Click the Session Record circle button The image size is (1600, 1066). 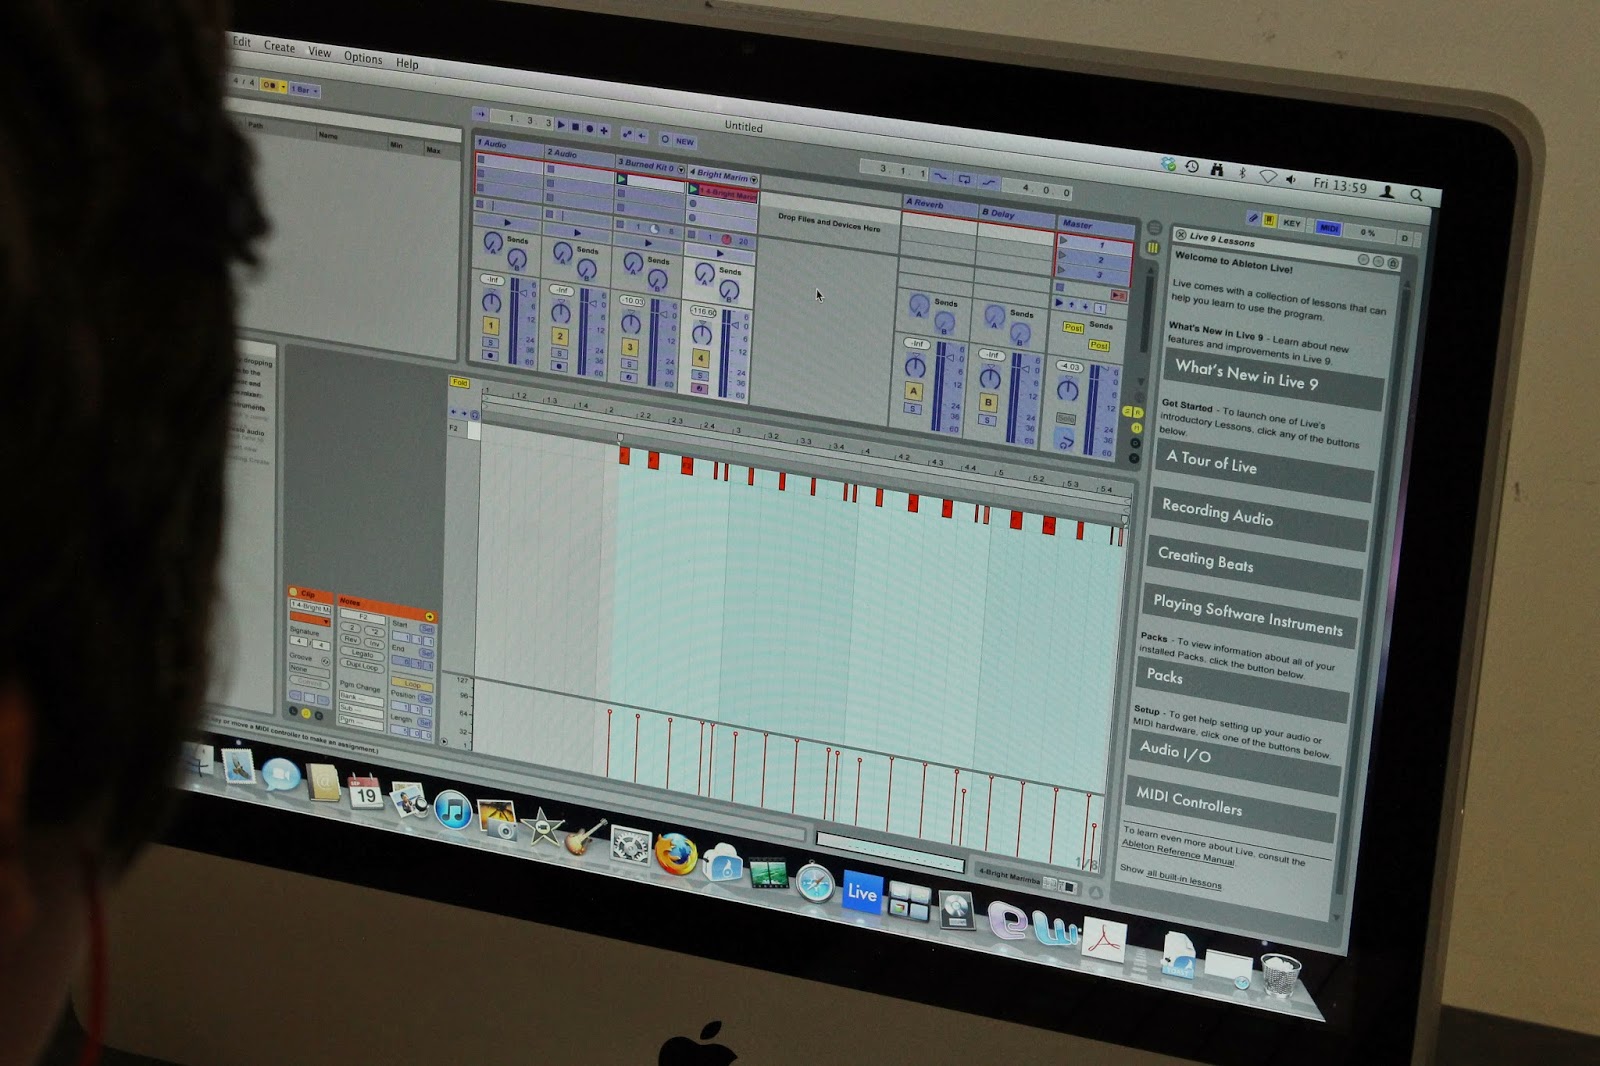point(665,139)
